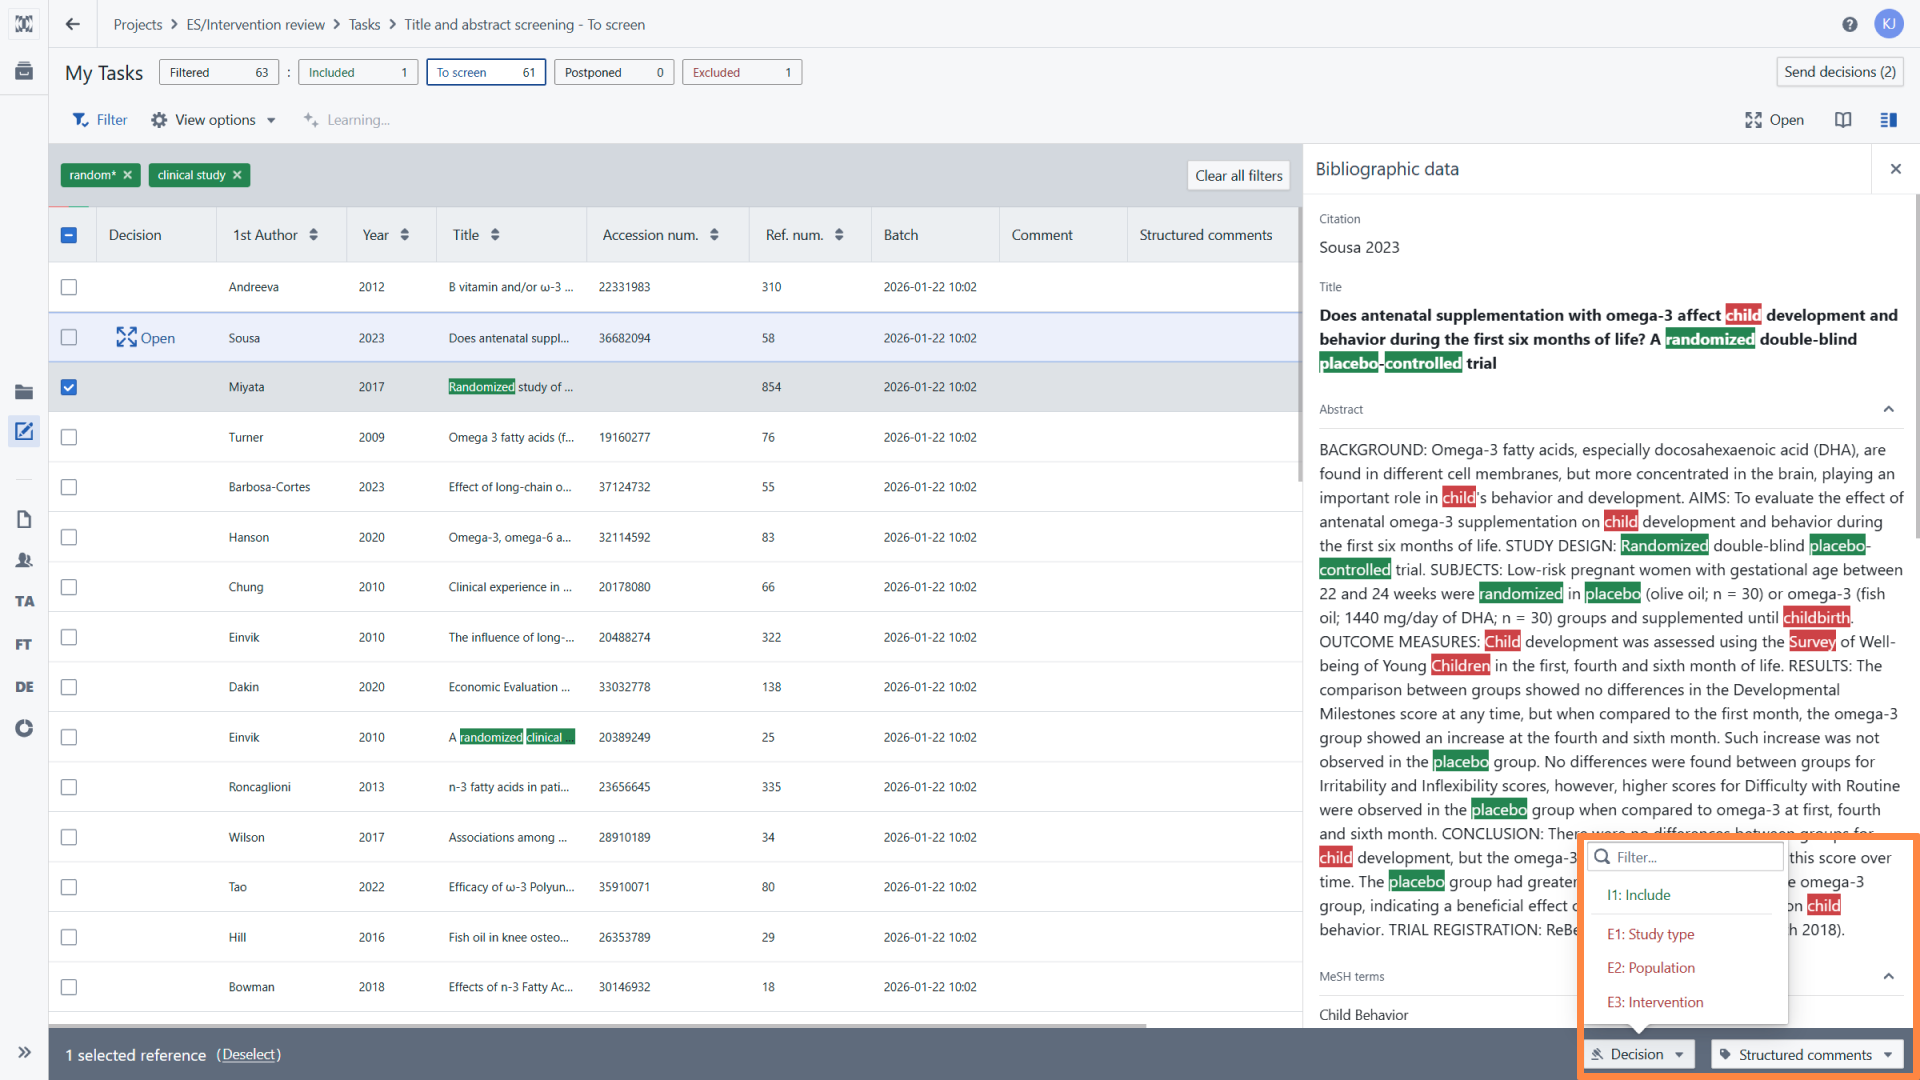Open the View options dropdown

[213, 120]
